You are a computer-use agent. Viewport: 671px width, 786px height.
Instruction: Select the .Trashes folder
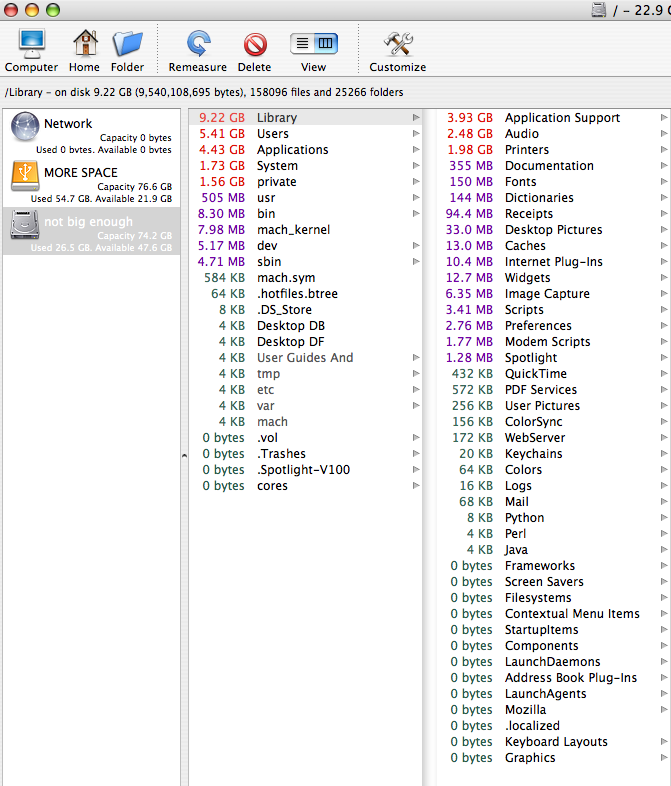(x=306, y=454)
